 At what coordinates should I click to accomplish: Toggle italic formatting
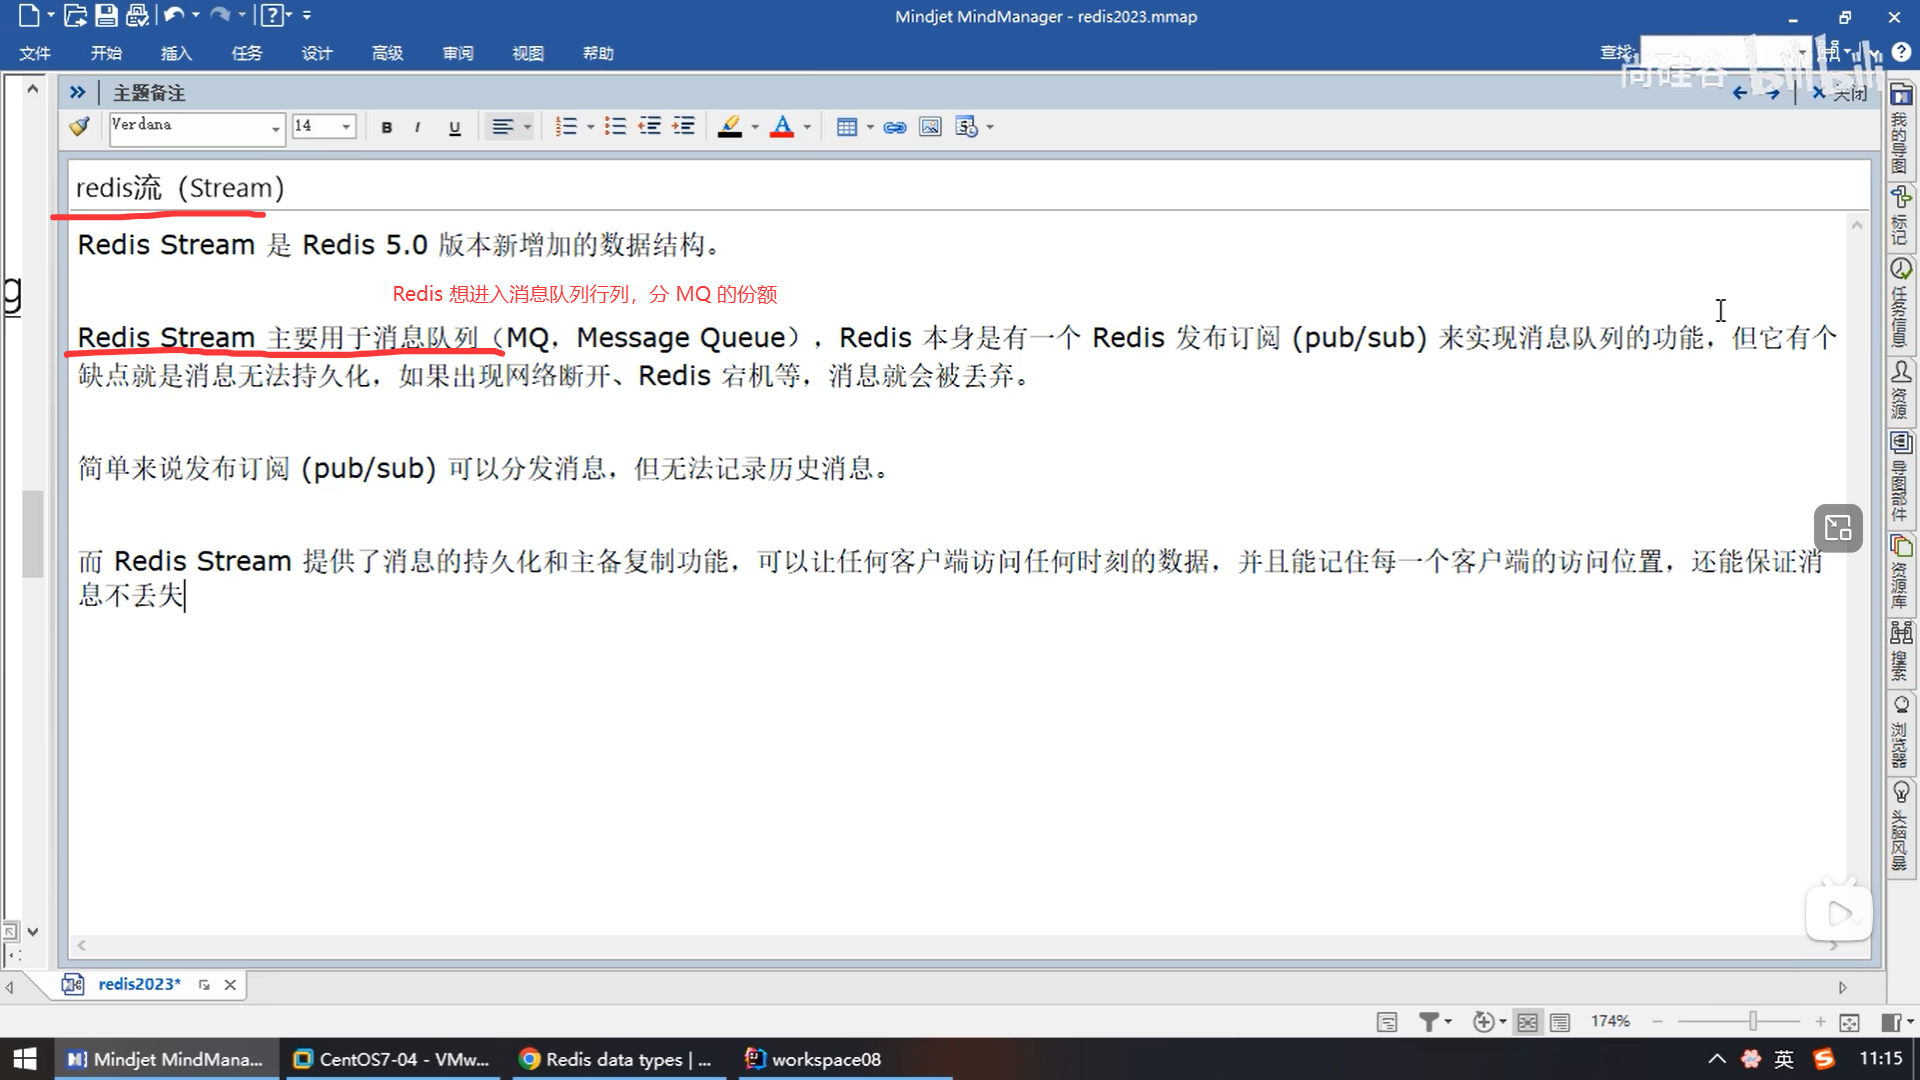click(x=417, y=127)
